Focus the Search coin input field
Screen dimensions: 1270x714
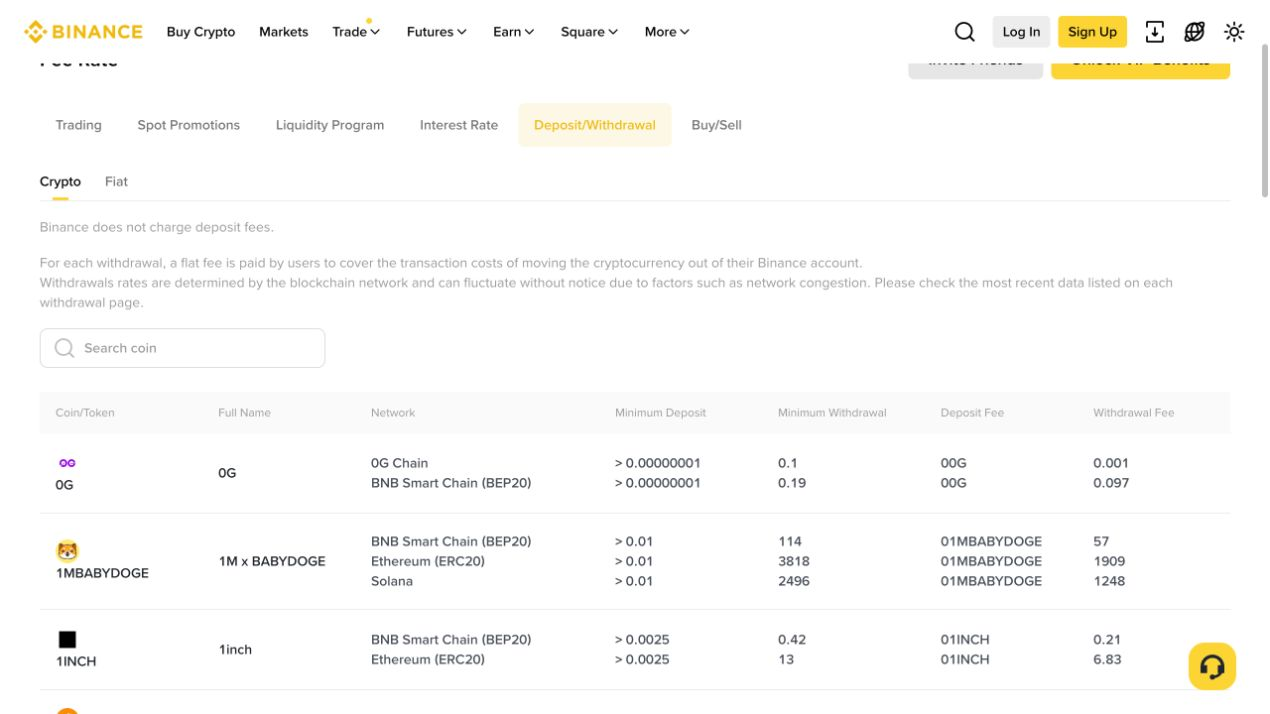182,348
